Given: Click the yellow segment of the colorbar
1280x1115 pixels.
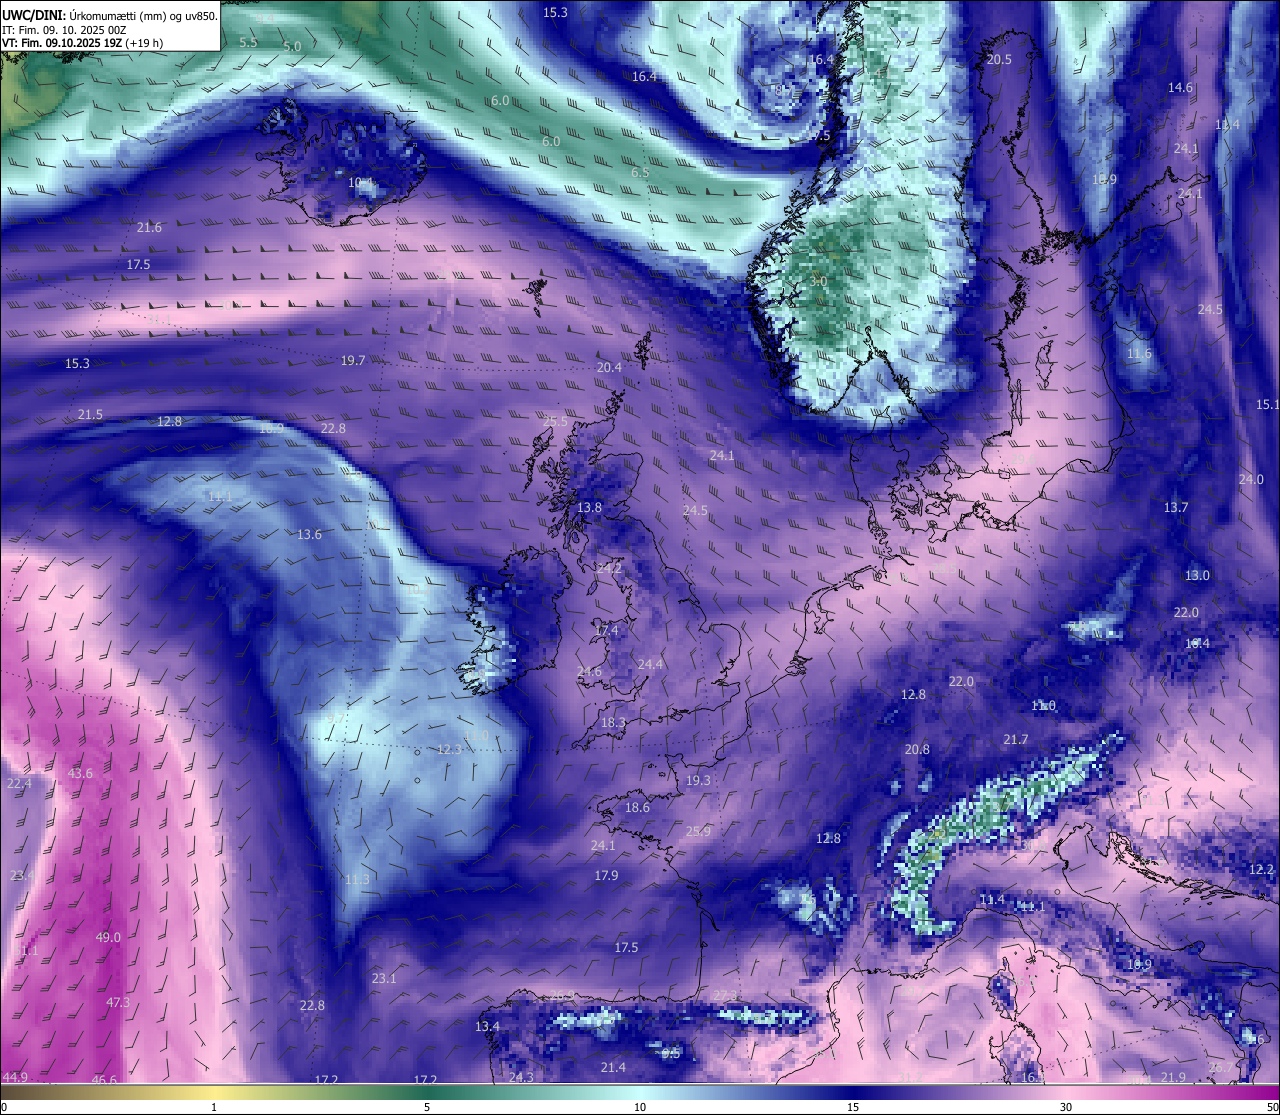Looking at the screenshot, I should click(214, 1093).
